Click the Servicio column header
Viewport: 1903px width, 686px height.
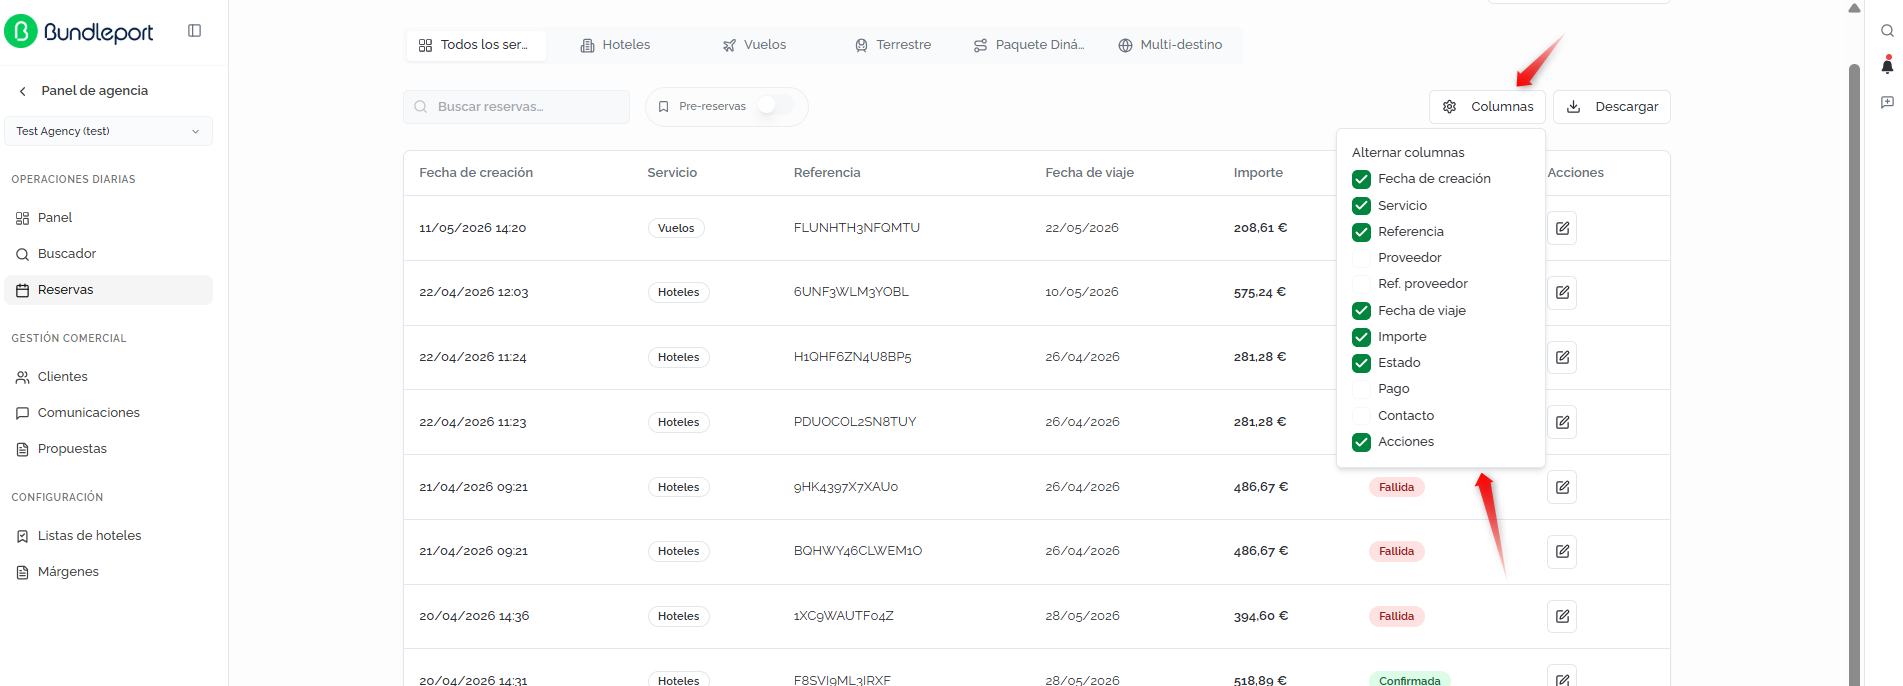[672, 173]
